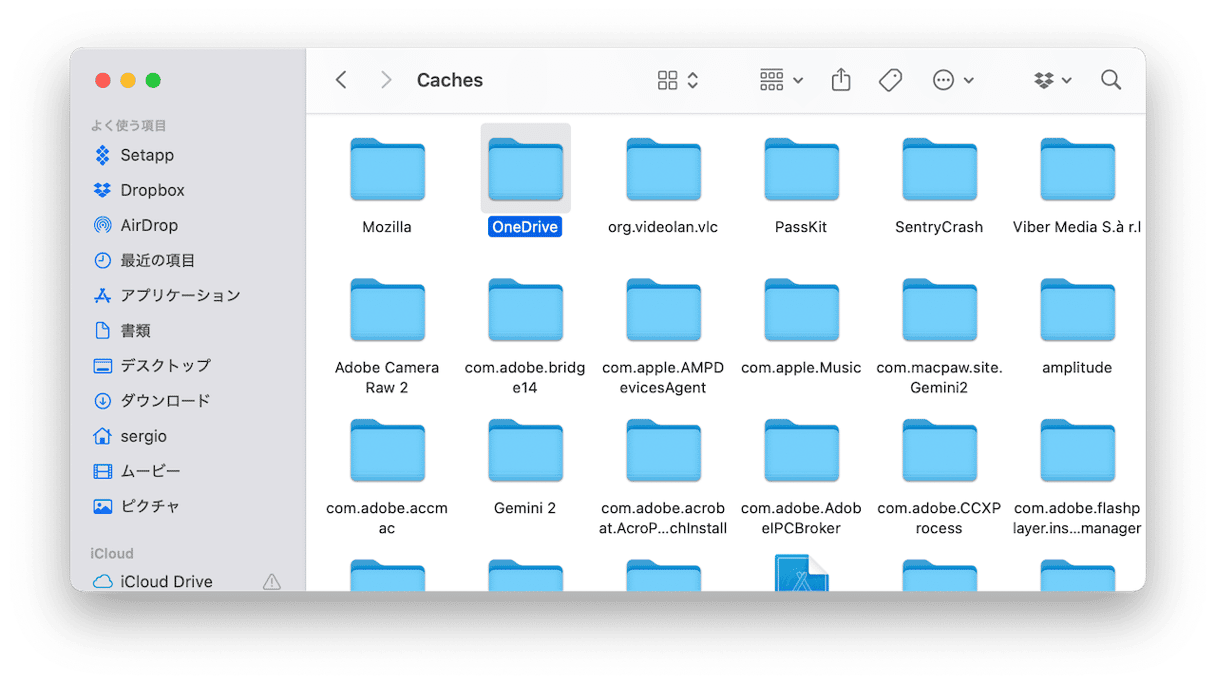Click the highlighted OneDrive name label

point(525,227)
